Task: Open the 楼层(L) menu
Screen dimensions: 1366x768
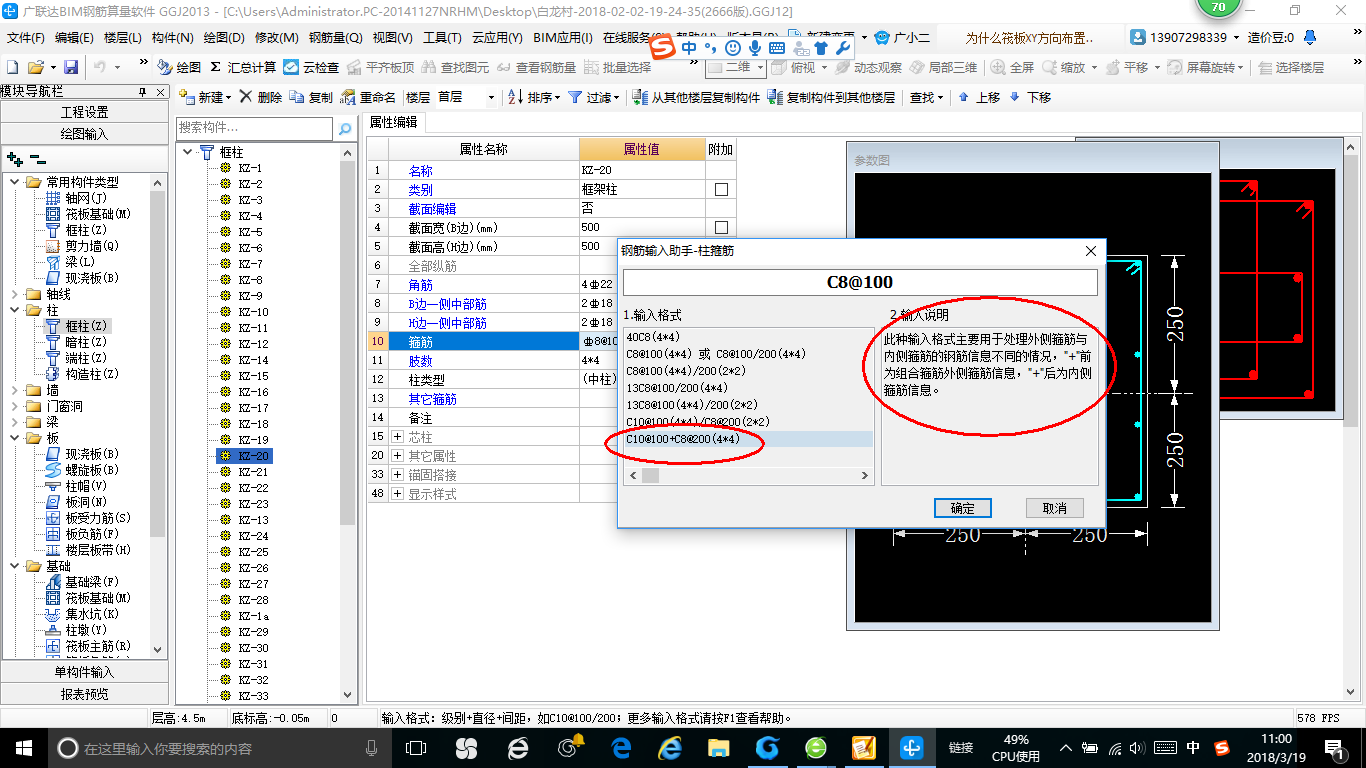Action: click(x=122, y=38)
